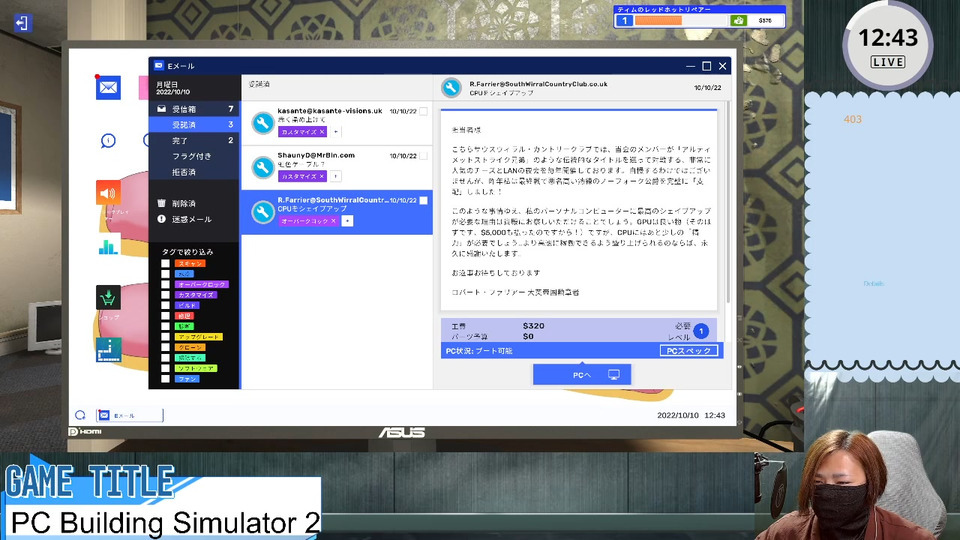Click the Eメール window title icon
Image resolution: width=960 pixels, height=540 pixels.
tap(159, 66)
